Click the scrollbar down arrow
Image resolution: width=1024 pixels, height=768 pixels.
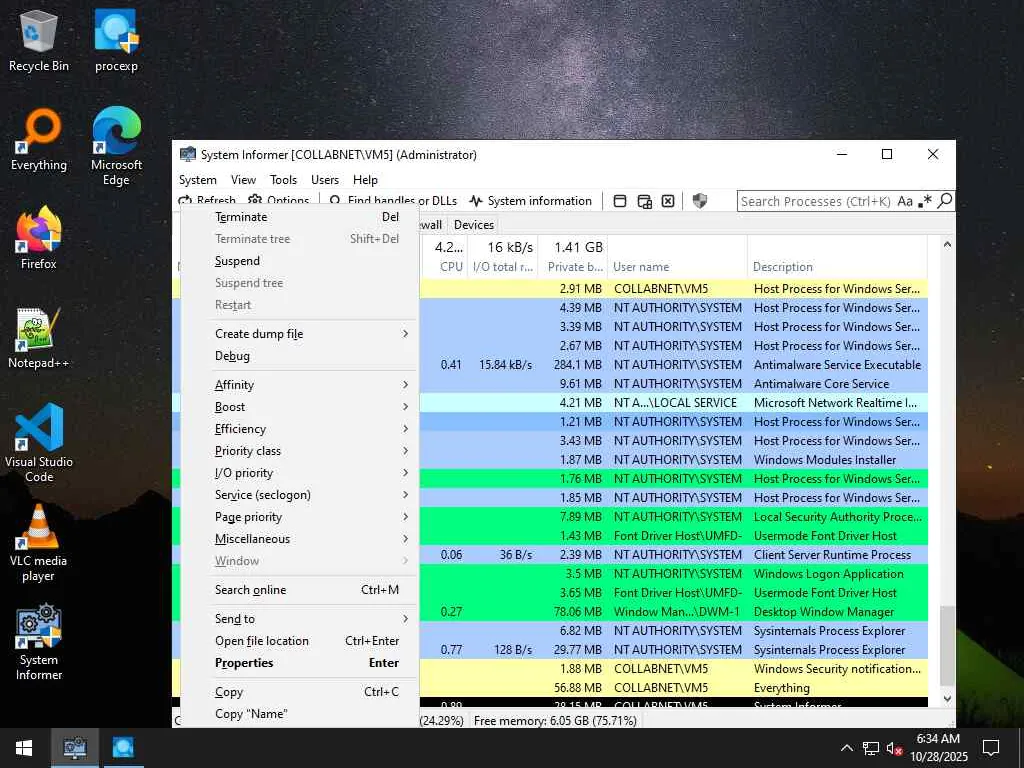coord(947,699)
